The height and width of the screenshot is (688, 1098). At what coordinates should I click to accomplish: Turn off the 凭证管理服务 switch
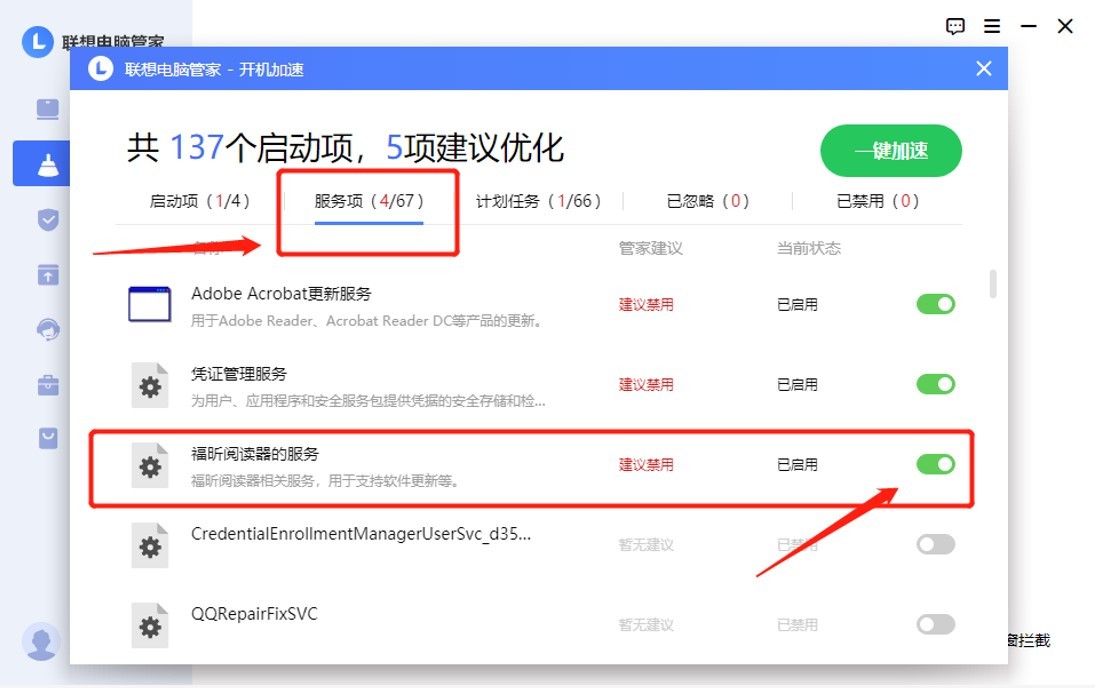[x=936, y=384]
